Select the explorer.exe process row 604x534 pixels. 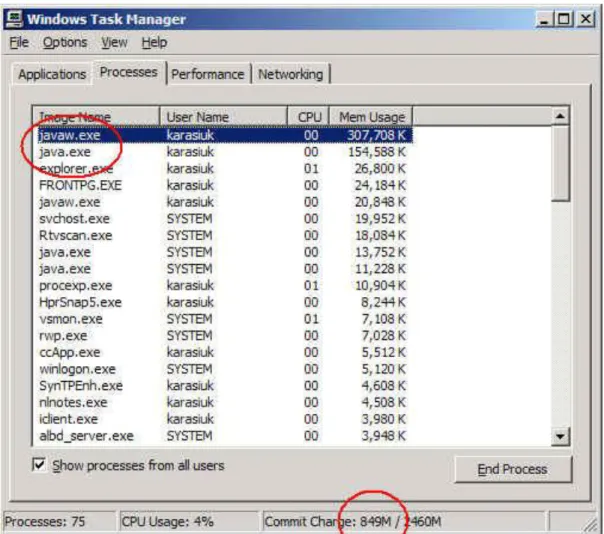tap(223, 168)
